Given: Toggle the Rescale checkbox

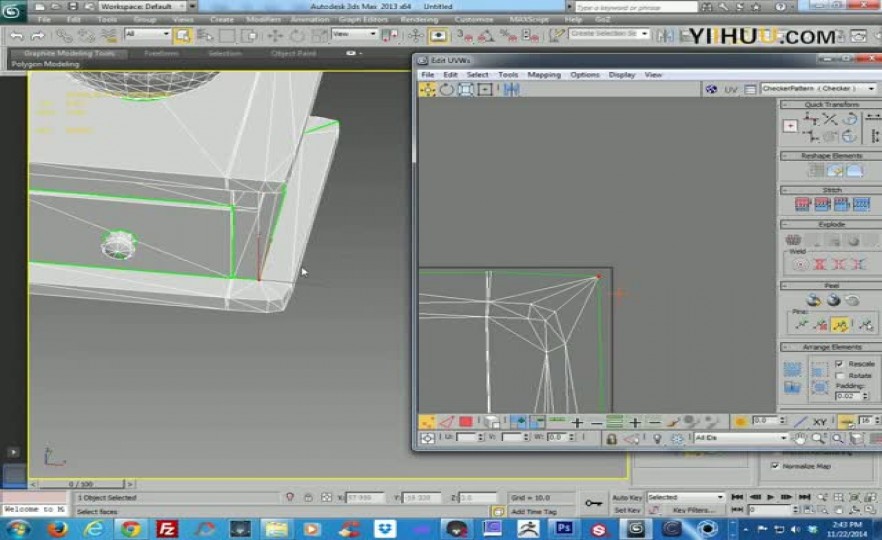Looking at the screenshot, I should 839,363.
